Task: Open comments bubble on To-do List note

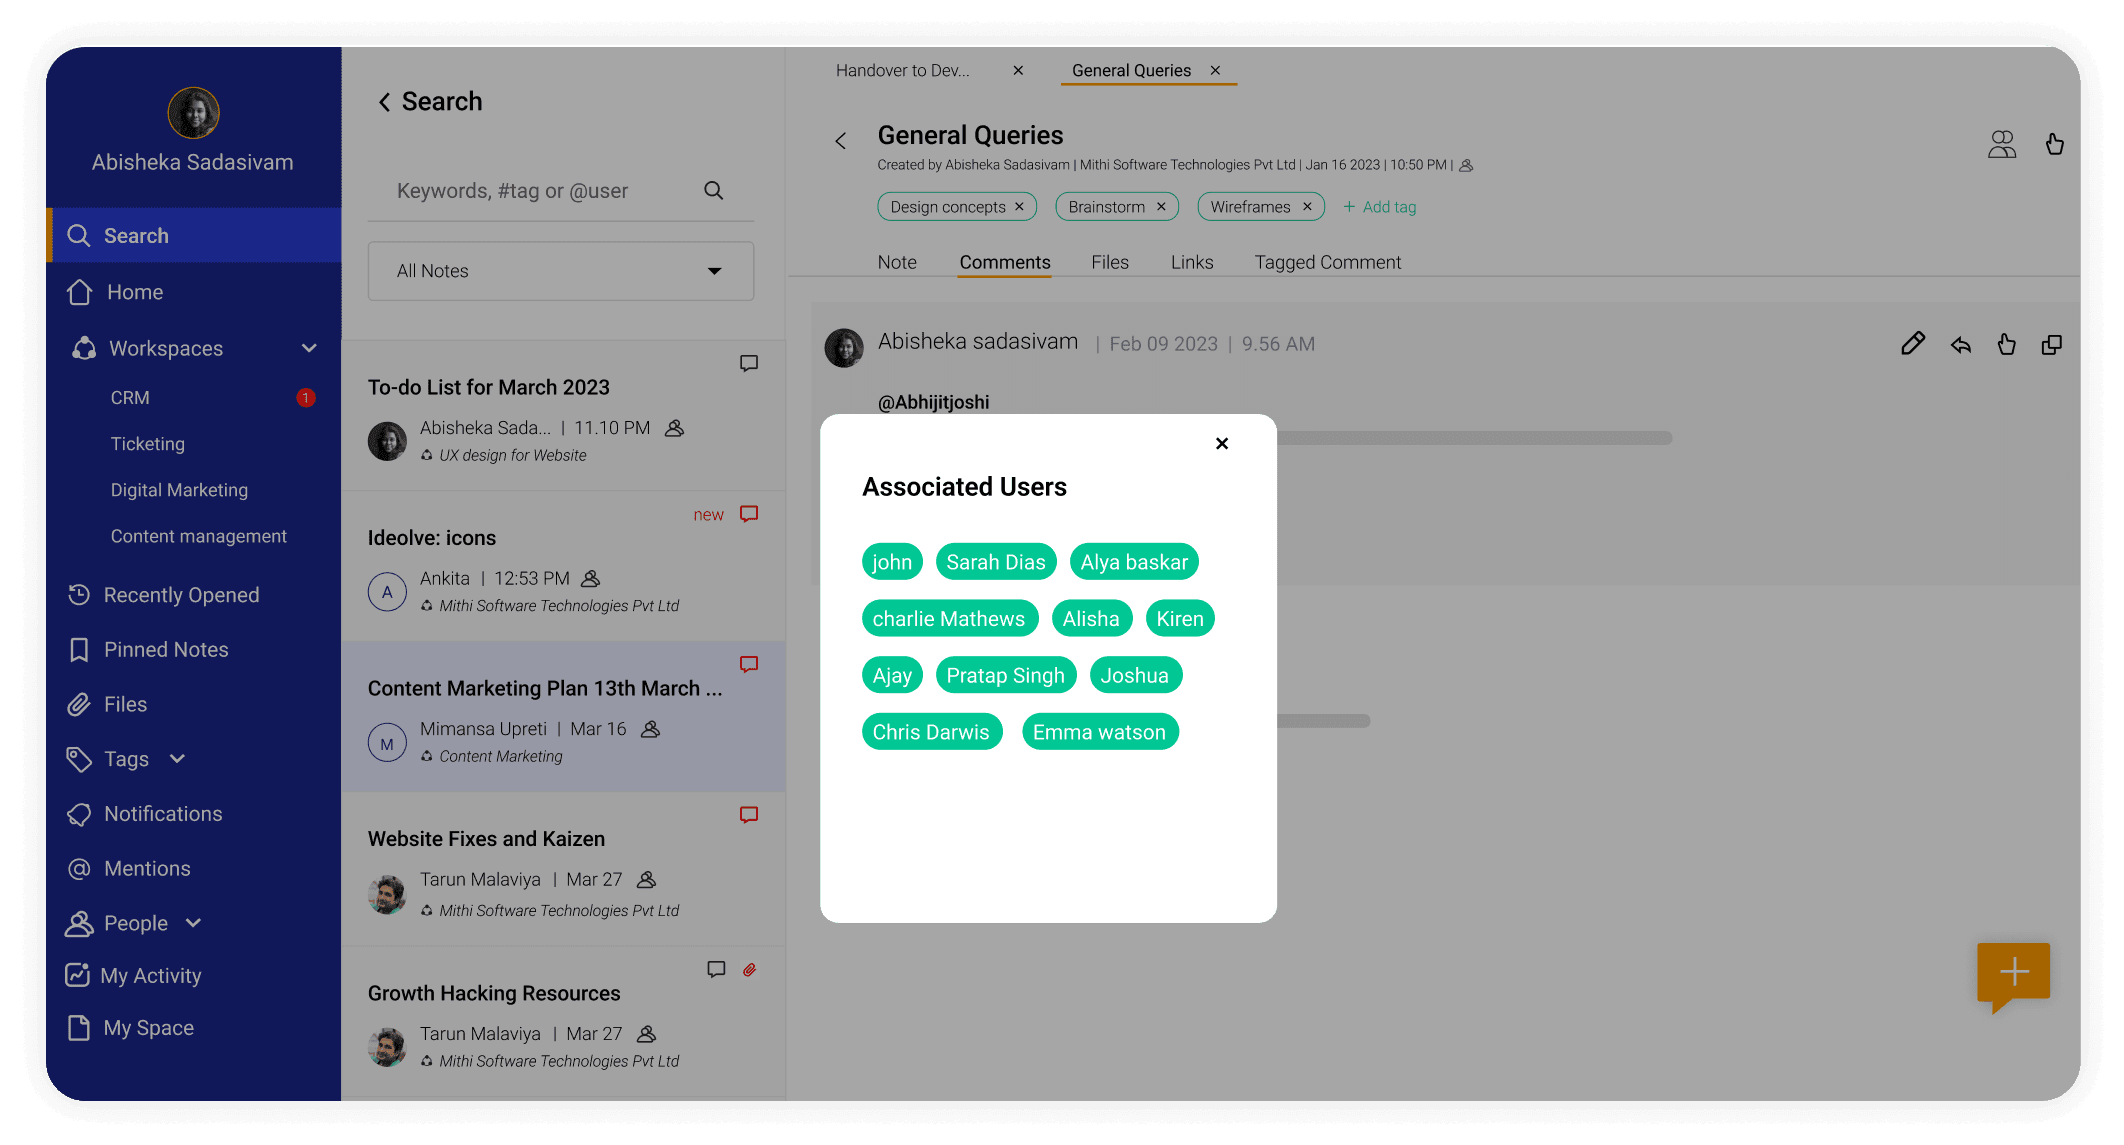Action: coord(748,362)
